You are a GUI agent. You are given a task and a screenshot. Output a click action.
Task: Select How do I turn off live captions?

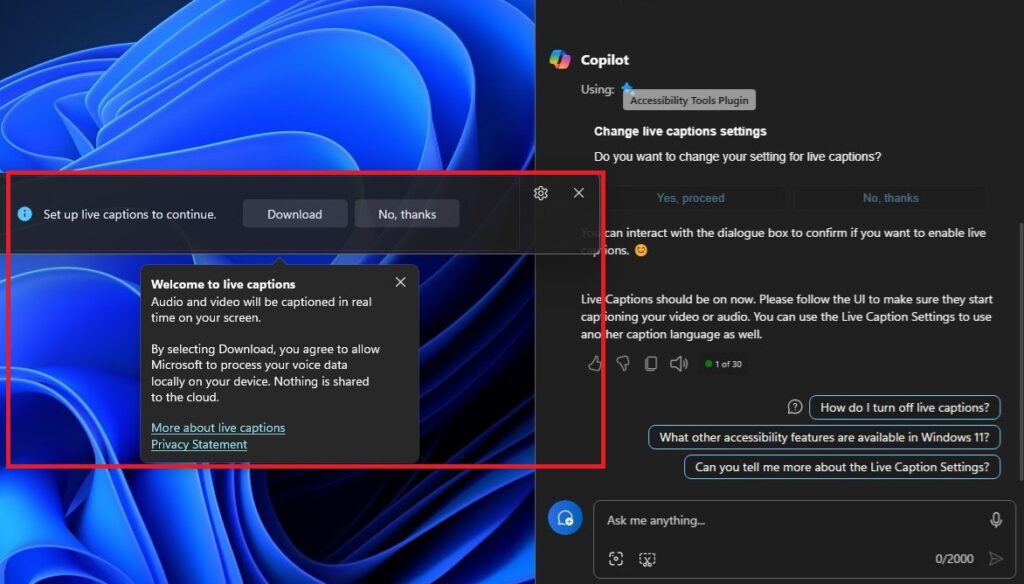[904, 408]
